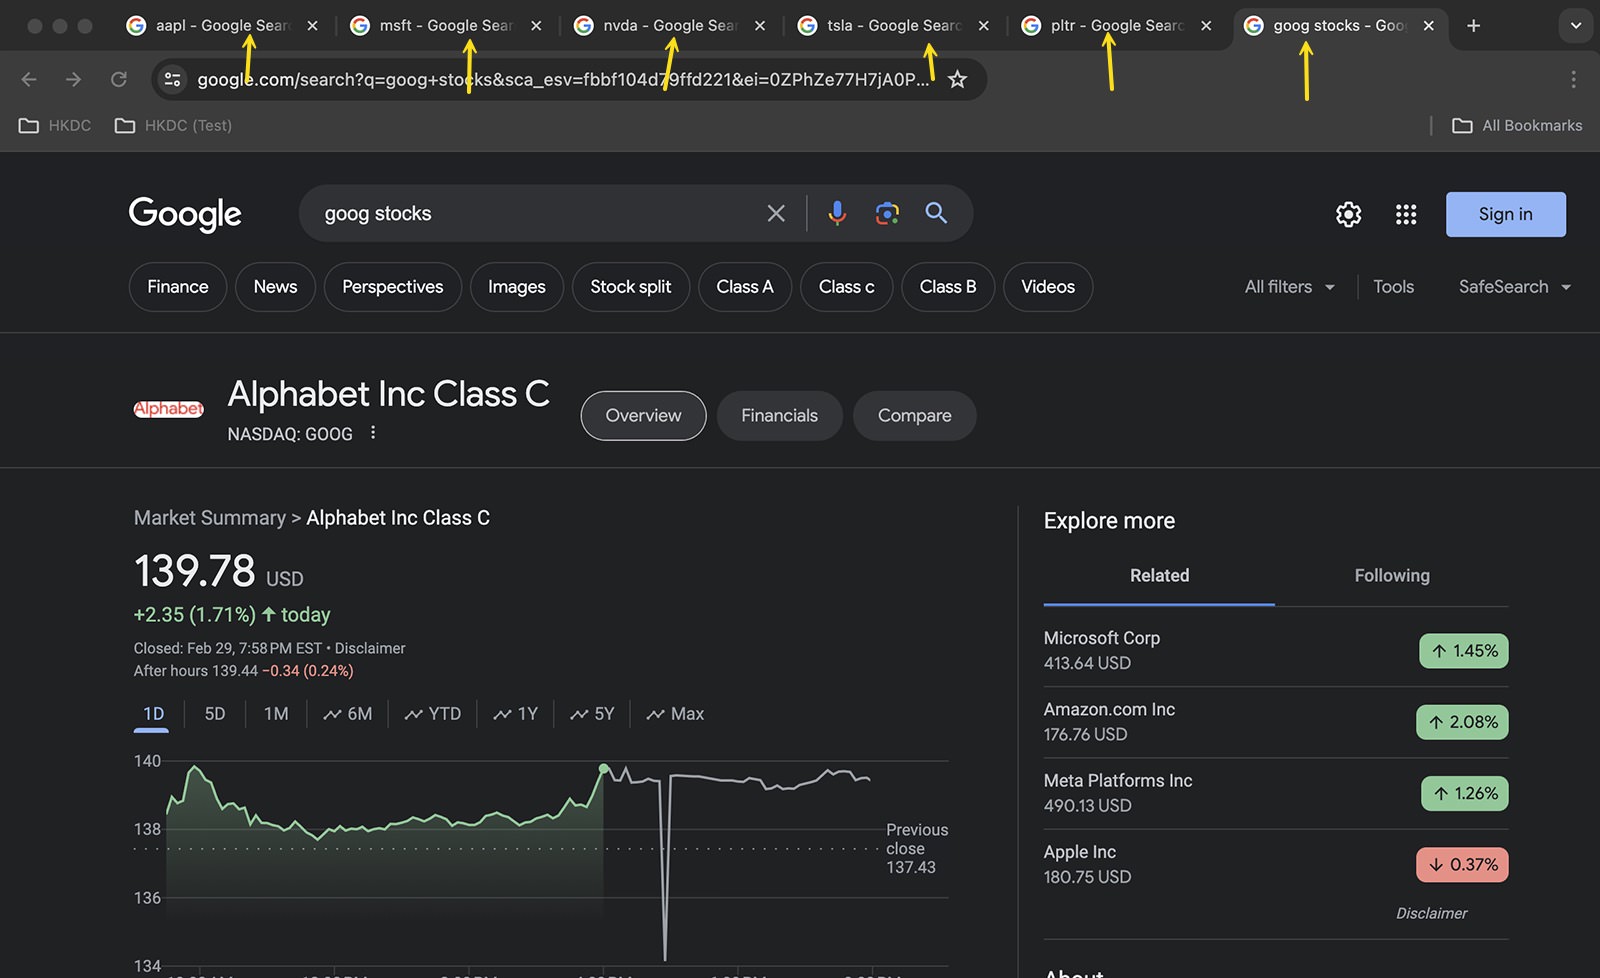Select the 5D chart range

coord(215,714)
